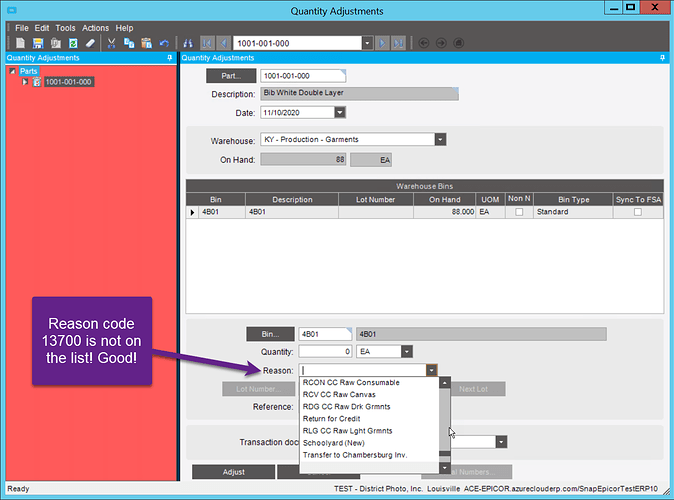Go to the previous record in toolbar
The image size is (674, 500).
click(x=224, y=43)
